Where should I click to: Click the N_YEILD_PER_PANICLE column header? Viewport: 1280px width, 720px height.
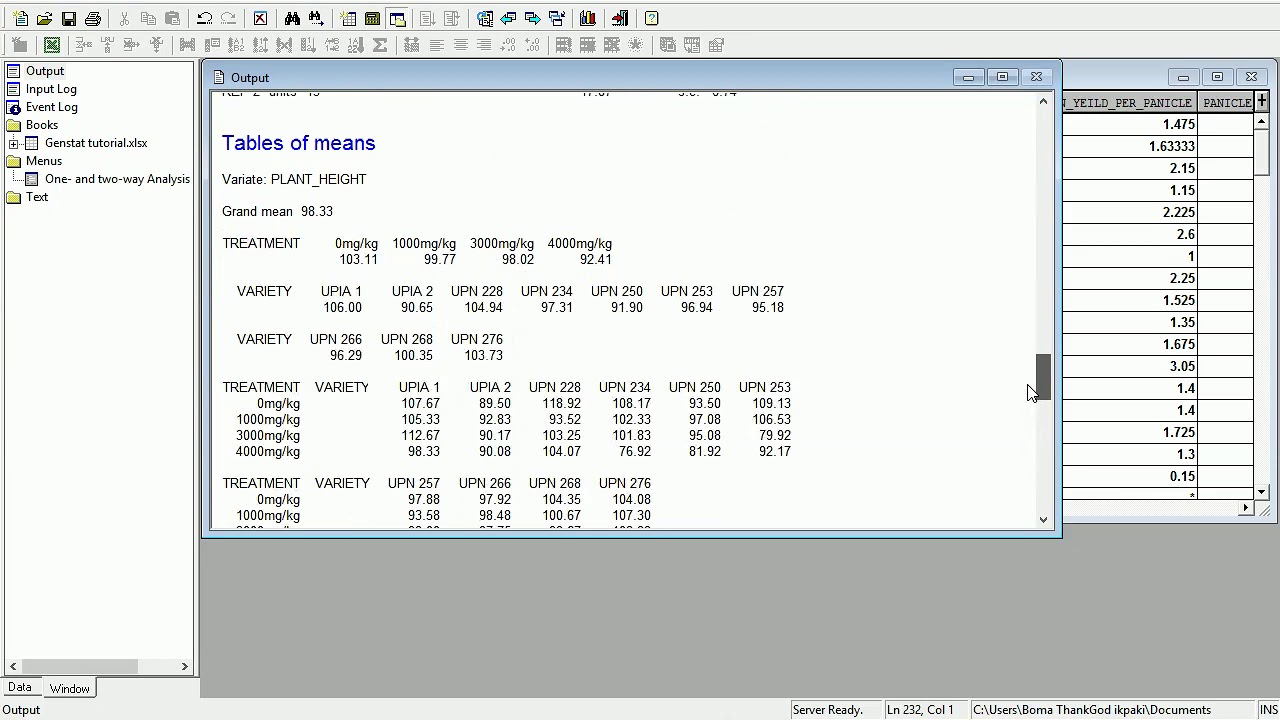pos(1130,103)
